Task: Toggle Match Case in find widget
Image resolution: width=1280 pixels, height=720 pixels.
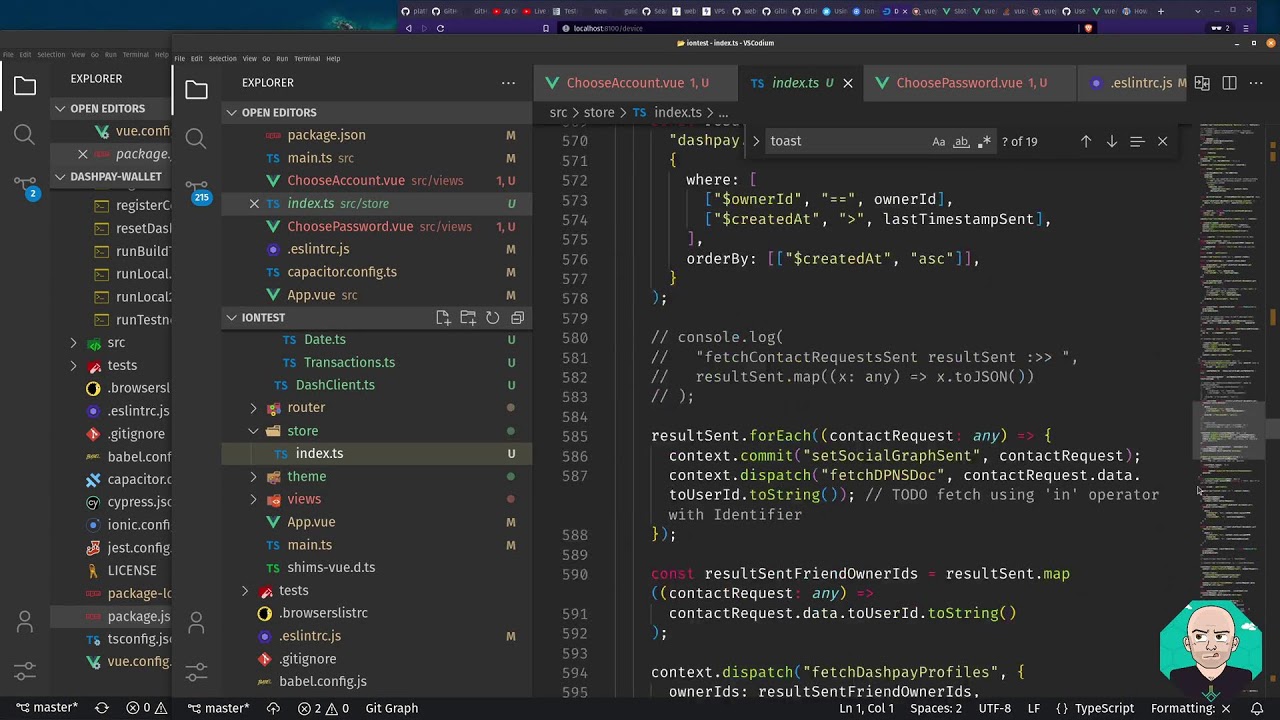Action: (x=939, y=141)
